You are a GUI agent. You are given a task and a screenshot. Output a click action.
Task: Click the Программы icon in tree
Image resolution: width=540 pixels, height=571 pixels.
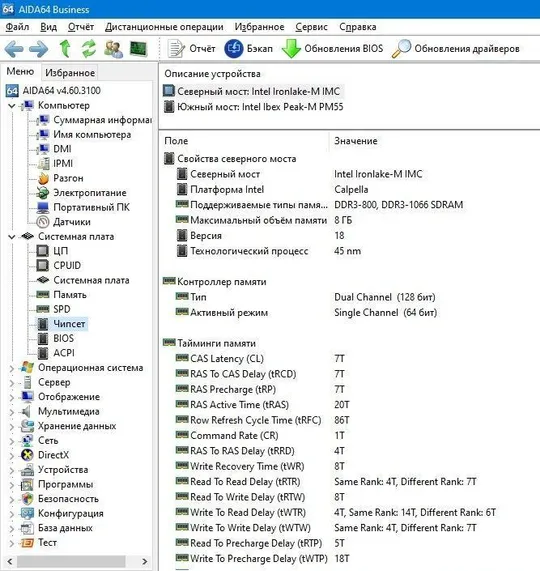click(x=28, y=484)
